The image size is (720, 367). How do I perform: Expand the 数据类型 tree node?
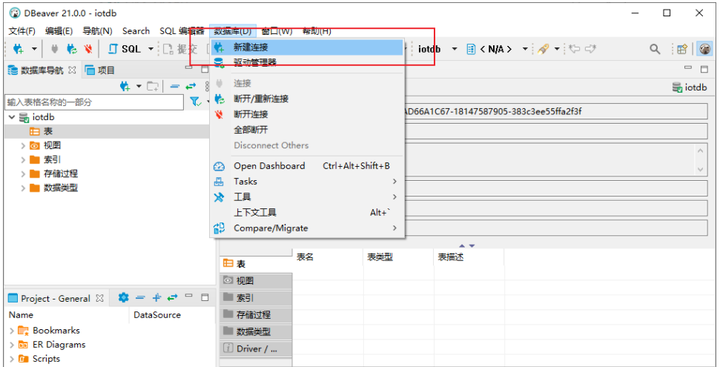point(23,188)
